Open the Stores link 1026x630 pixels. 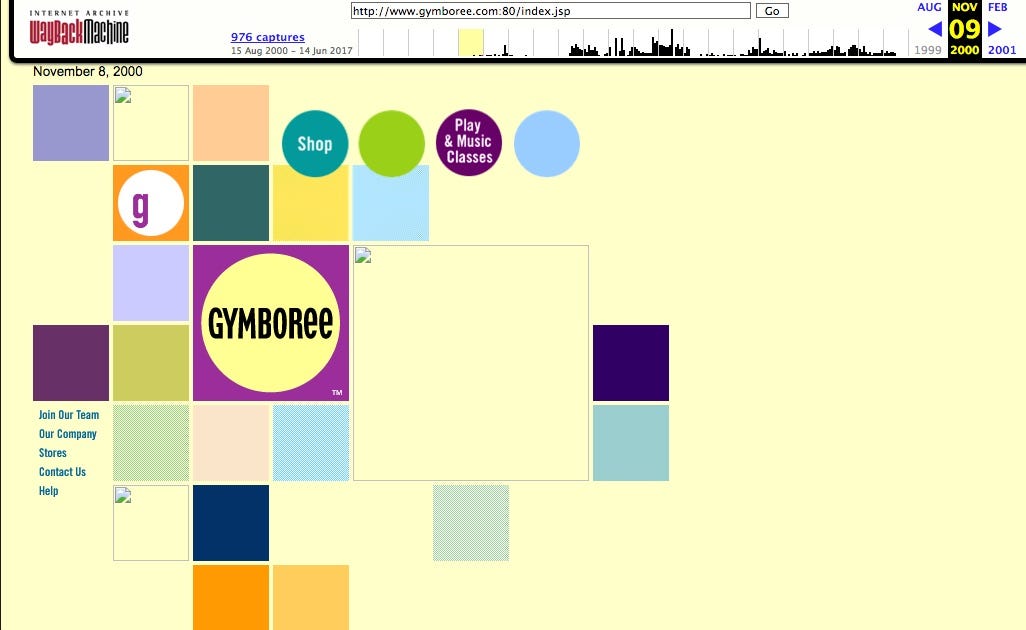click(x=52, y=453)
